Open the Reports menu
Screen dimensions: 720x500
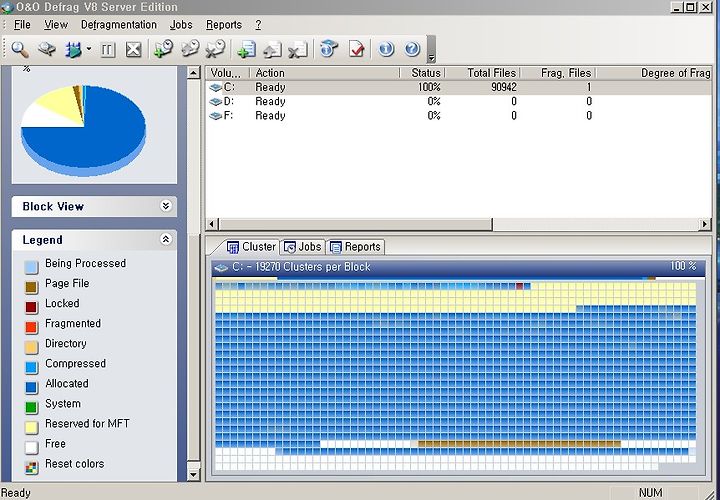224,25
